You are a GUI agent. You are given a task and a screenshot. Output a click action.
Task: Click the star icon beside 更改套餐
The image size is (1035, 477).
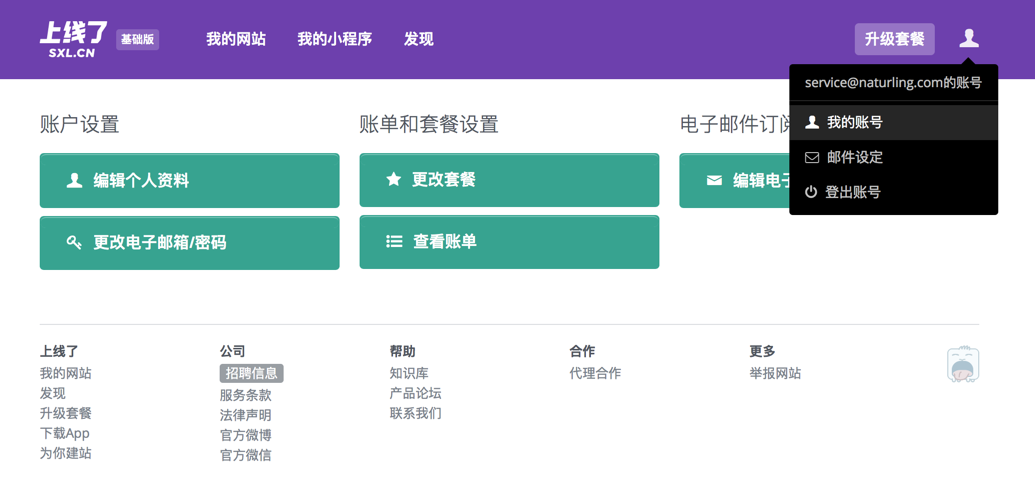coord(394,180)
